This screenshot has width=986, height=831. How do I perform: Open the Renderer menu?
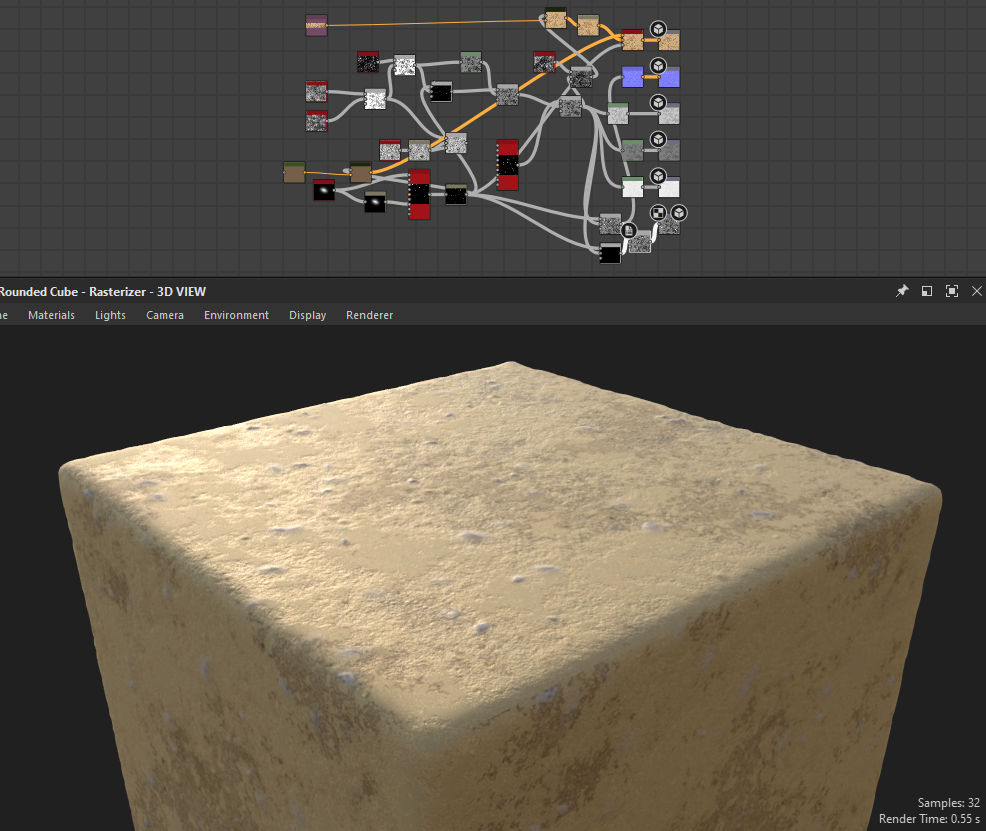(x=369, y=315)
